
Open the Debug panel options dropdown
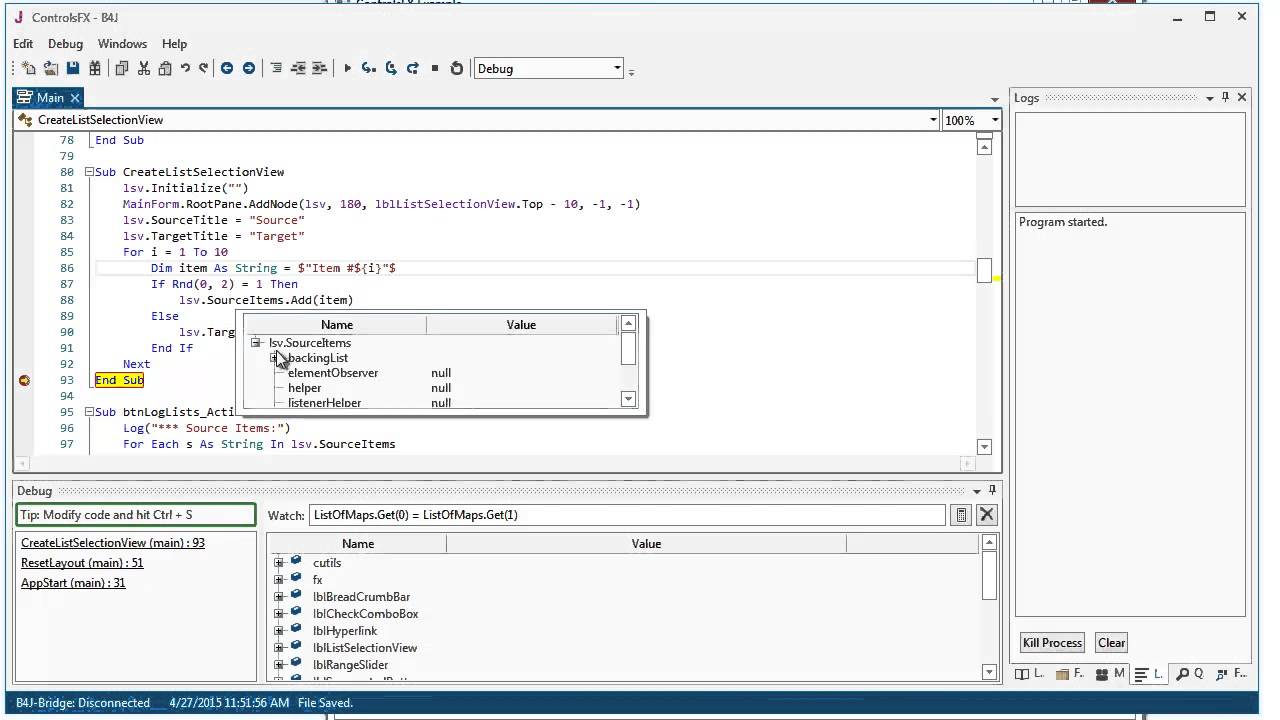(977, 491)
